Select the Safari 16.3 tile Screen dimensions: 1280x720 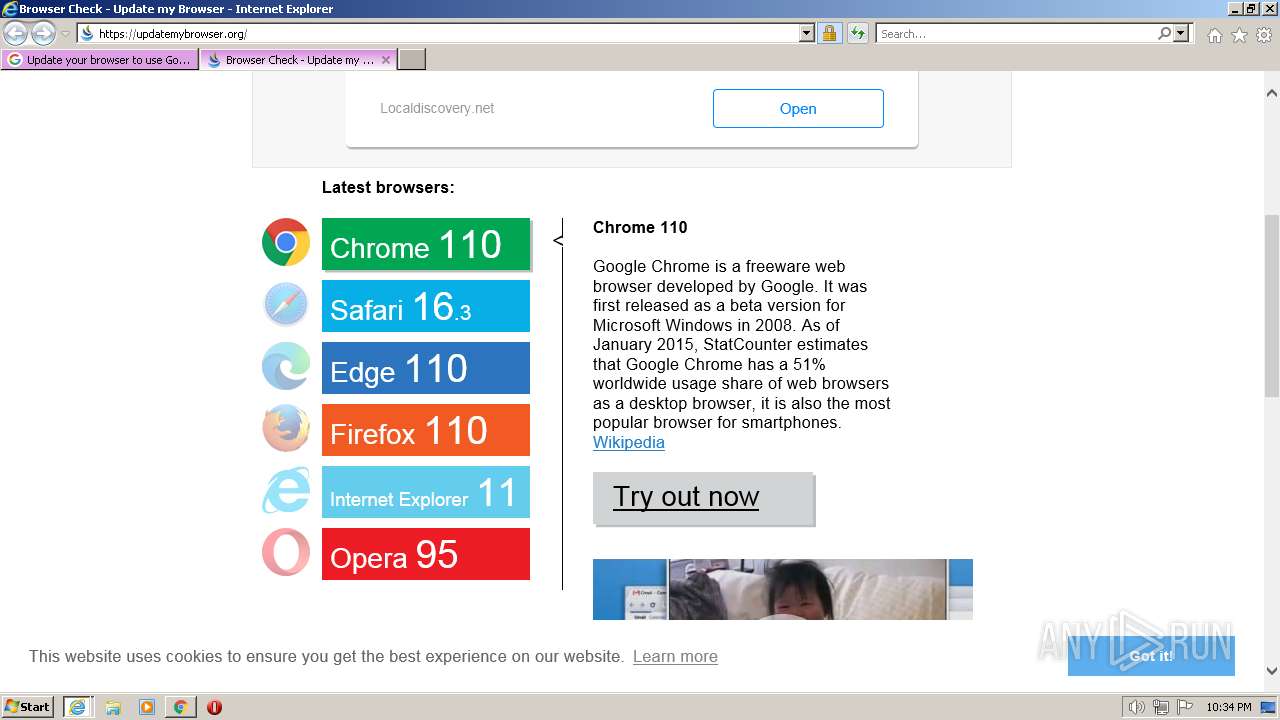(x=426, y=306)
